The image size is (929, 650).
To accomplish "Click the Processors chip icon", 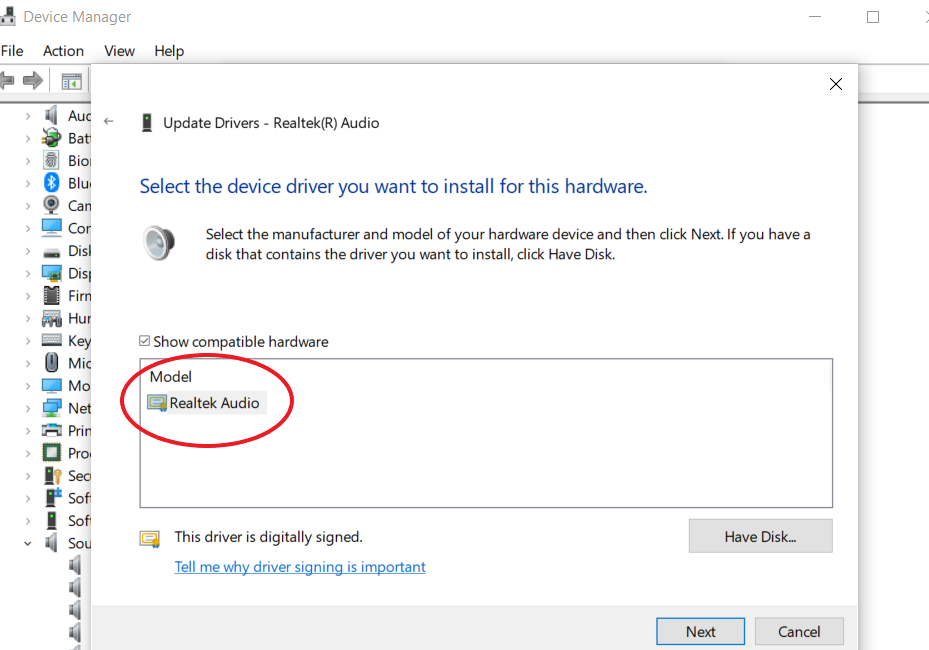I will 52,452.
